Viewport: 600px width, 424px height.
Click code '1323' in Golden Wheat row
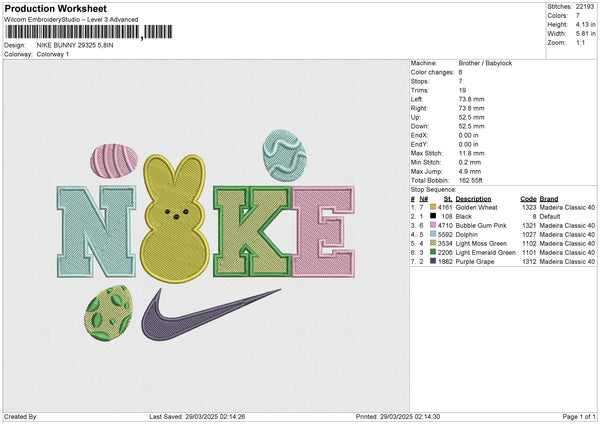(529, 207)
